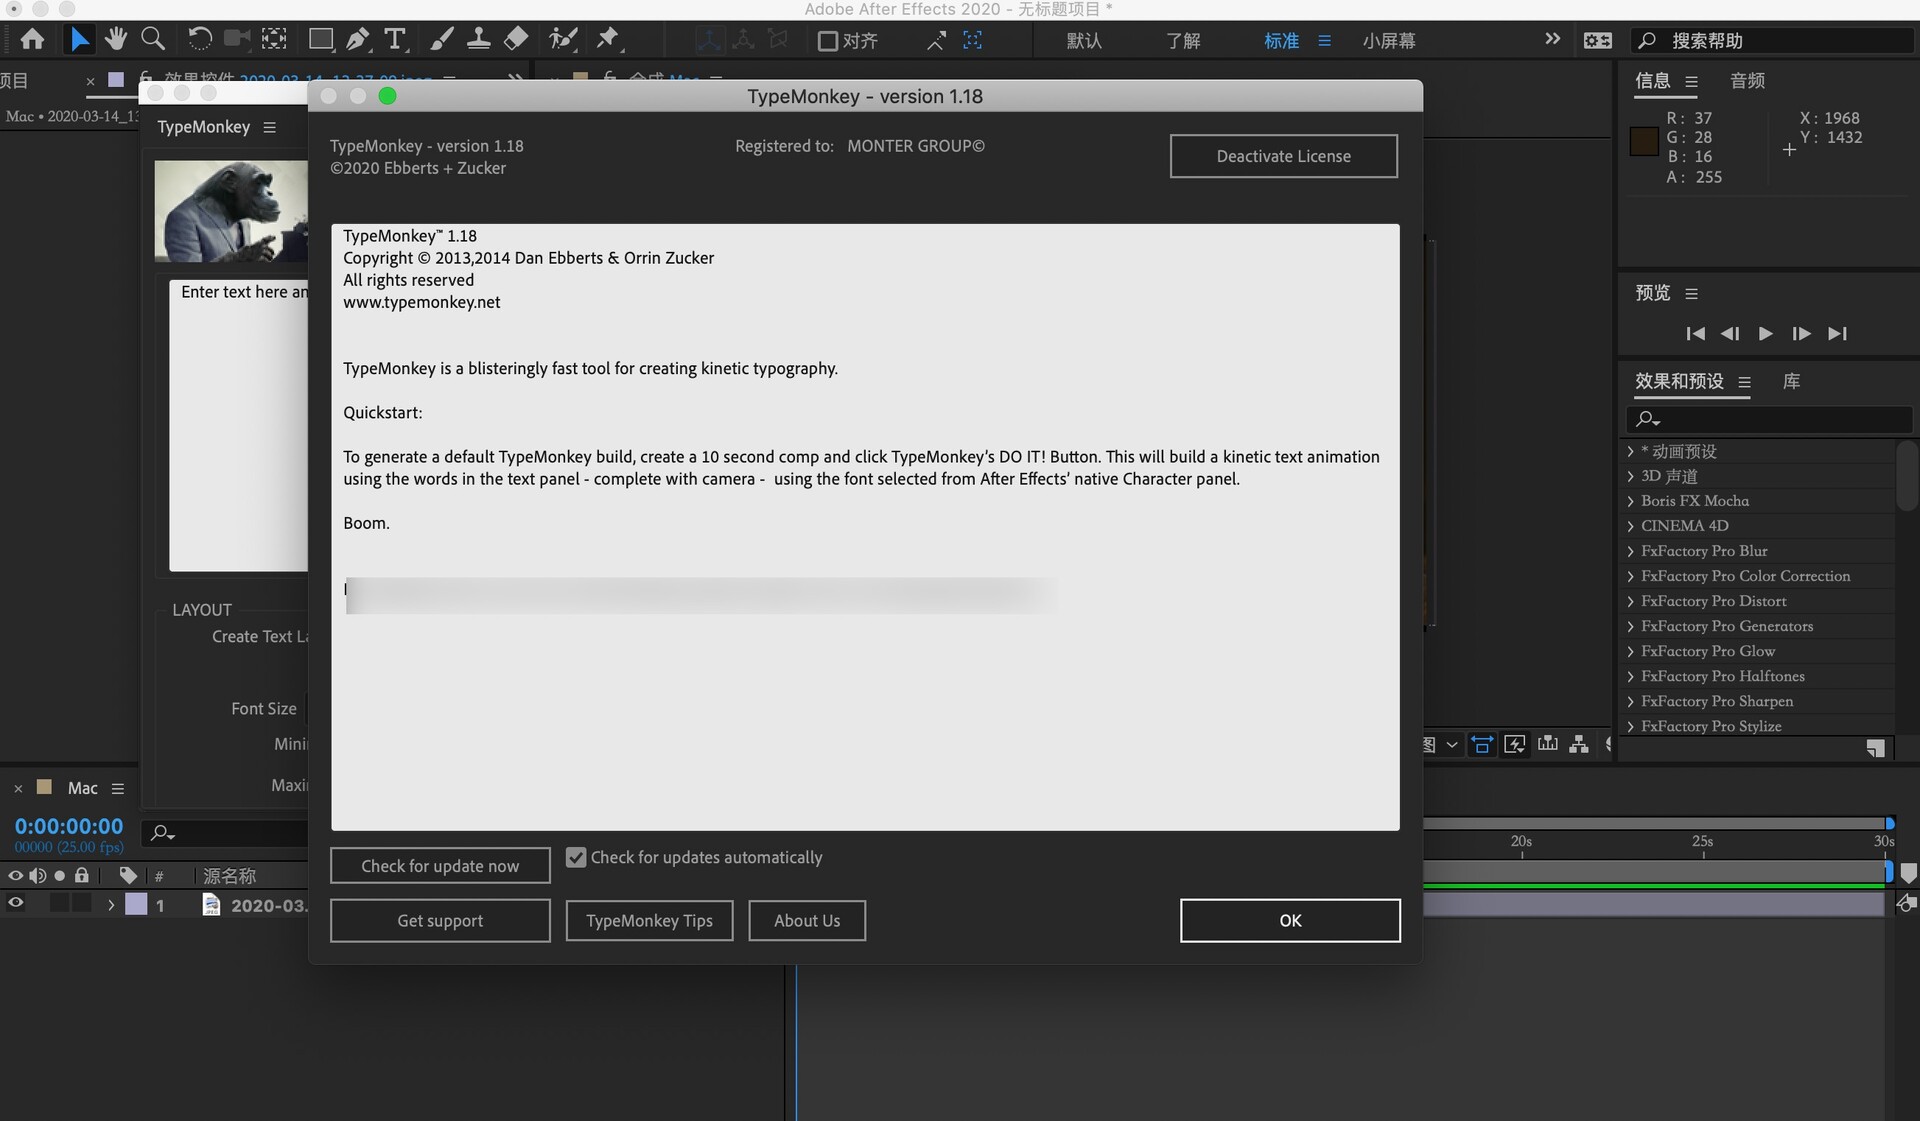Toggle the snapping 对齐 checkbox
The width and height of the screenshot is (1920, 1121).
pyautogui.click(x=828, y=41)
